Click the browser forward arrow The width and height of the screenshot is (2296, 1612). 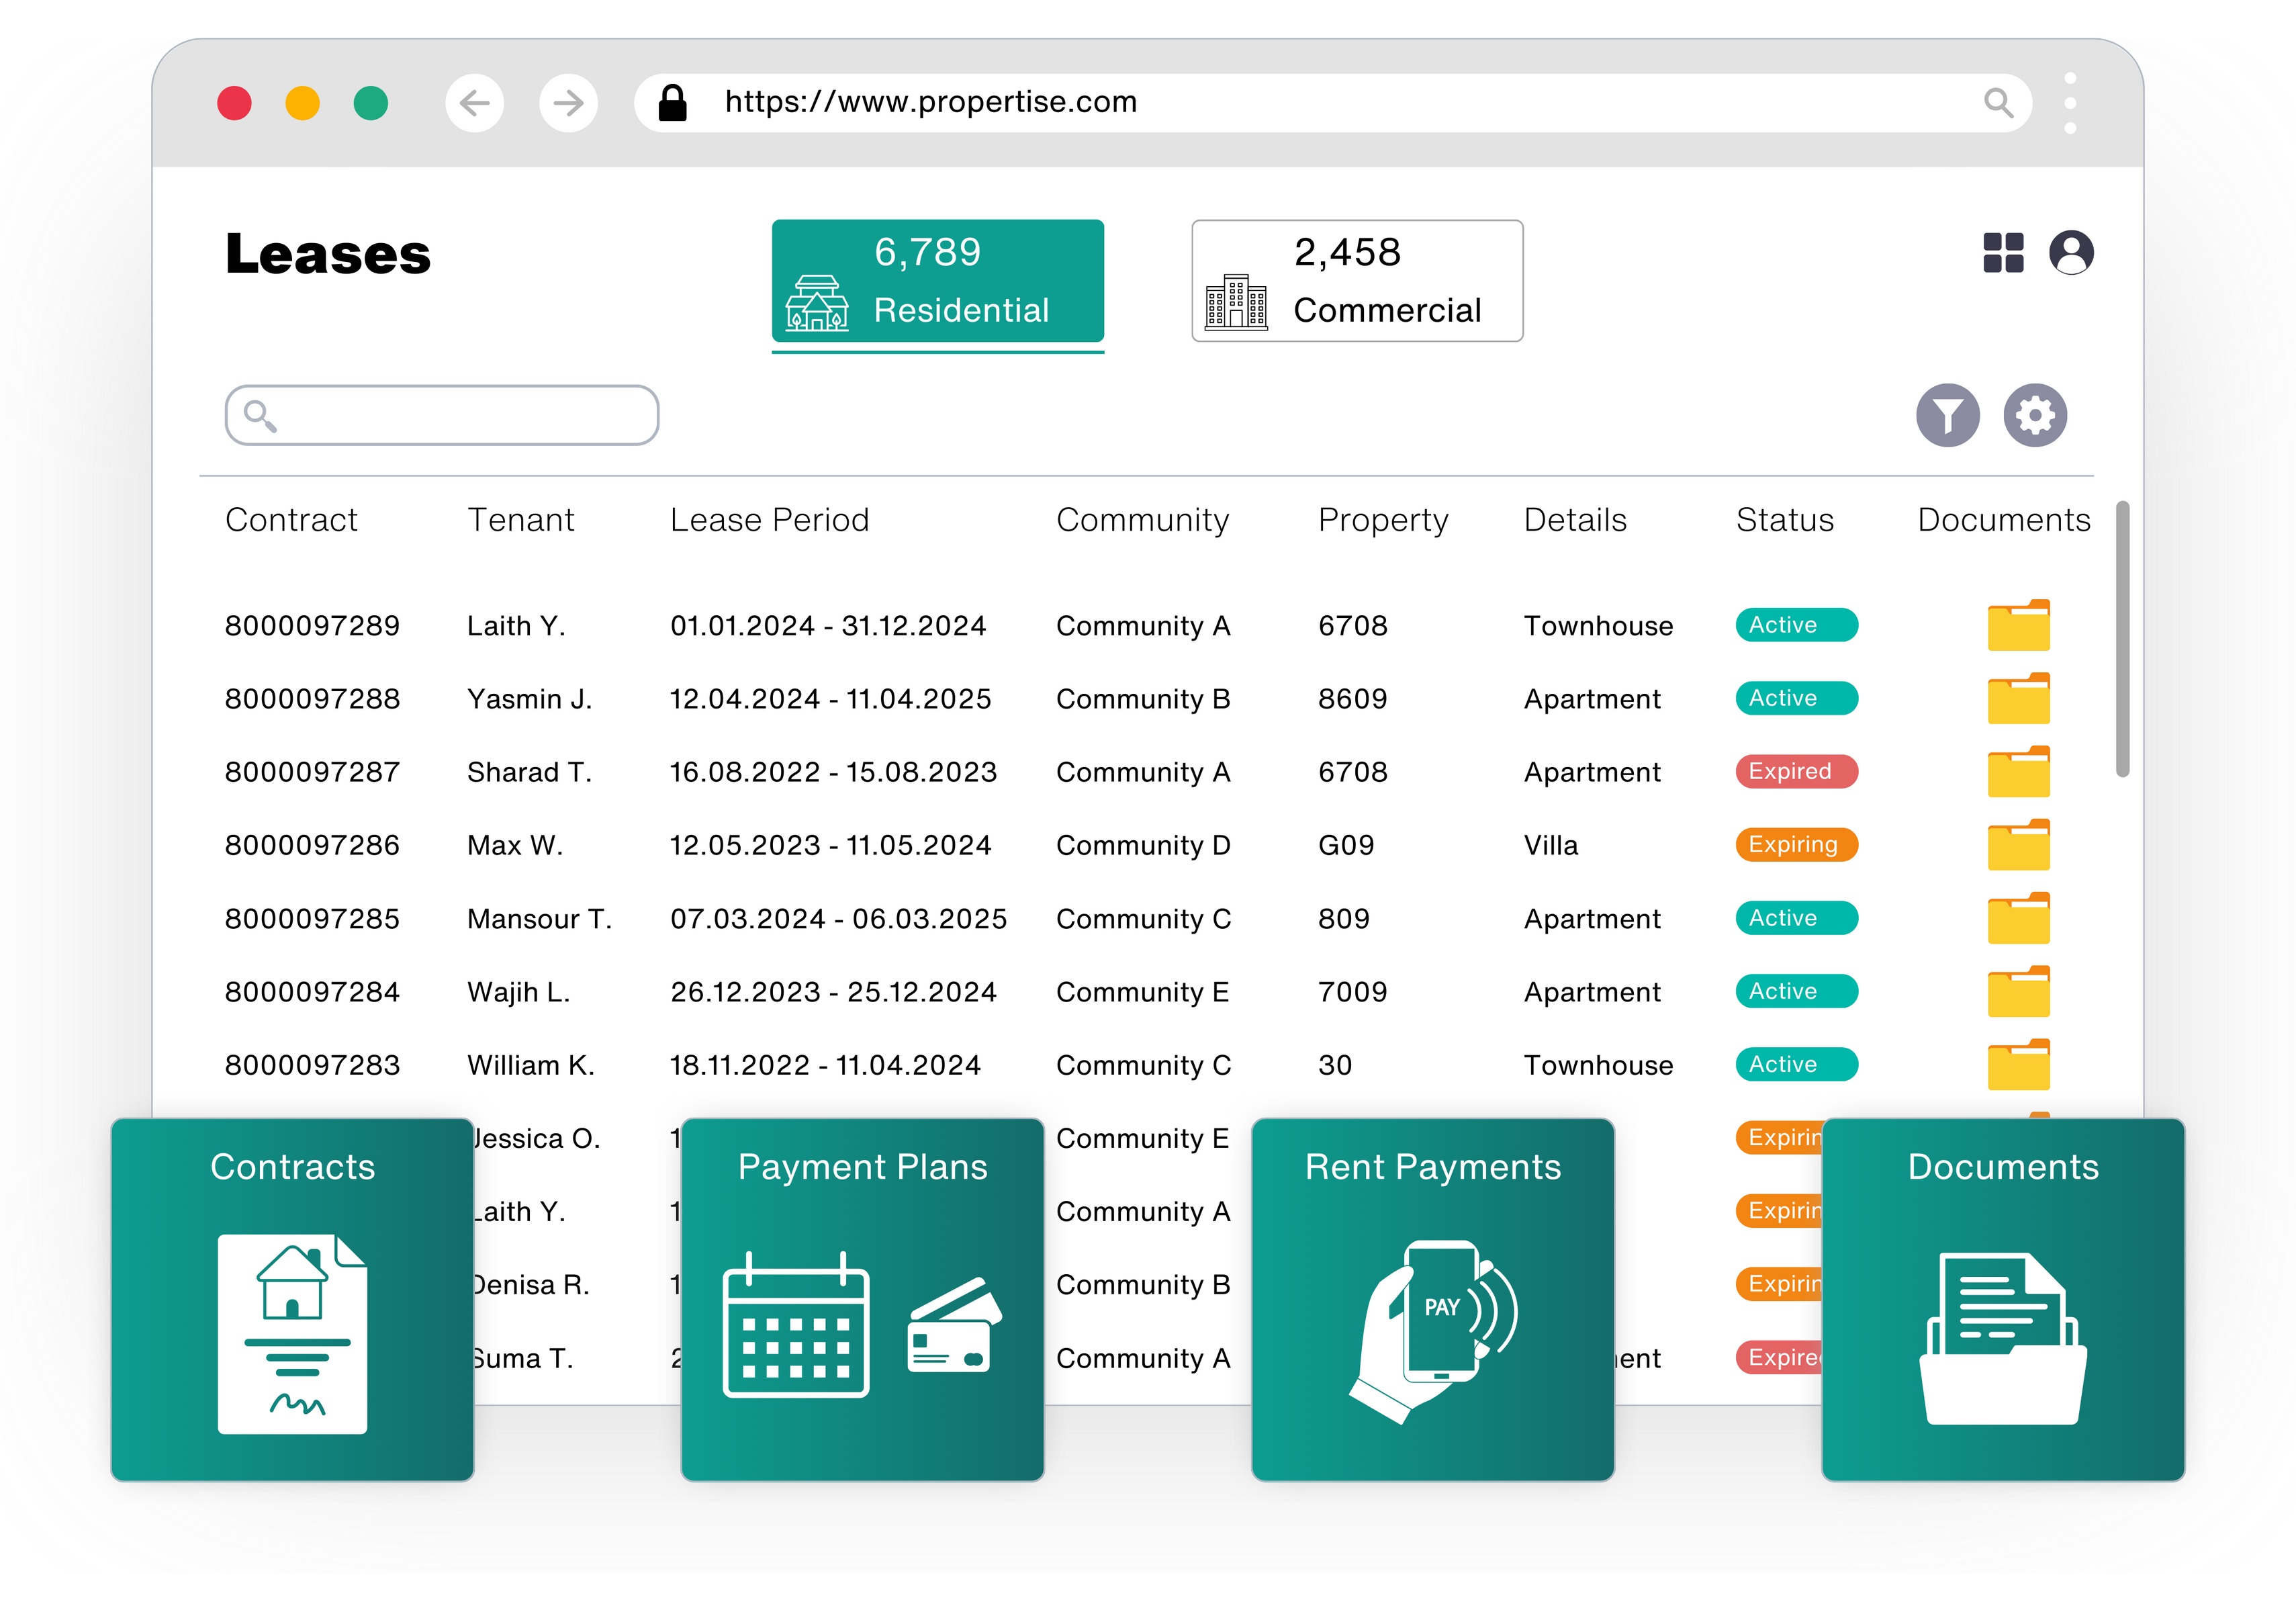point(568,102)
